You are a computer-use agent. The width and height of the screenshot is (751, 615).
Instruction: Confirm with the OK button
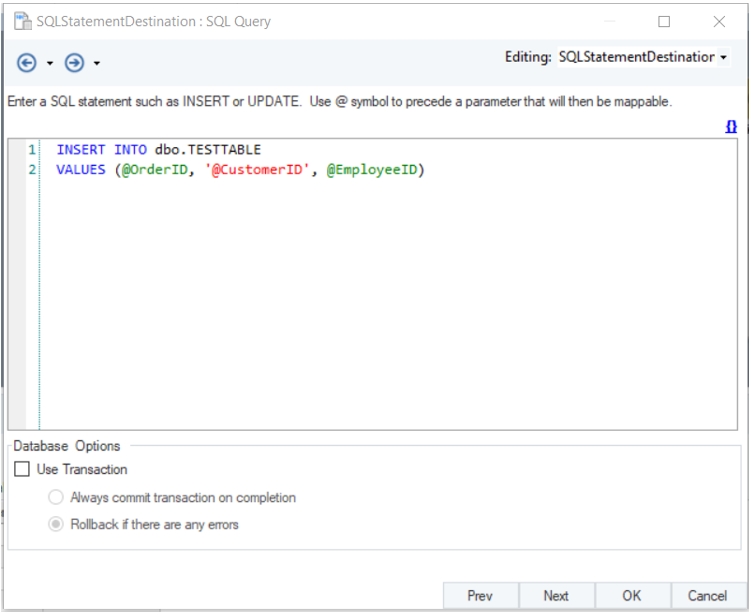click(x=631, y=596)
